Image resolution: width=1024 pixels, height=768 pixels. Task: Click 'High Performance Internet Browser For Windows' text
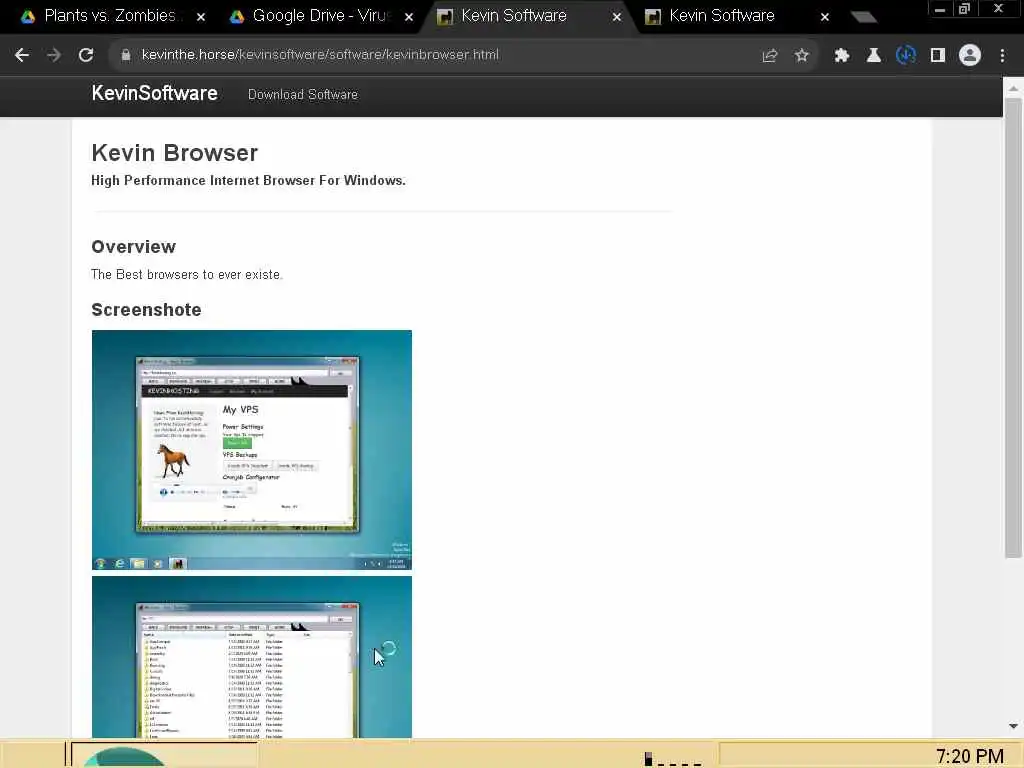click(x=248, y=181)
